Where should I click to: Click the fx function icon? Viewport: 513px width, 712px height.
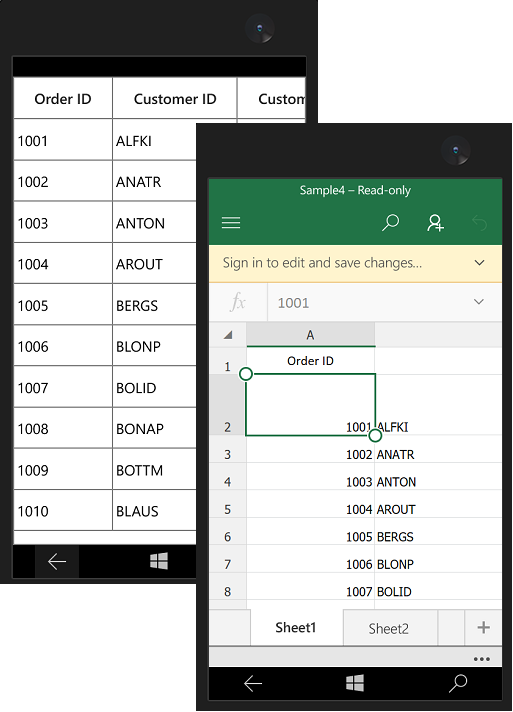click(238, 302)
